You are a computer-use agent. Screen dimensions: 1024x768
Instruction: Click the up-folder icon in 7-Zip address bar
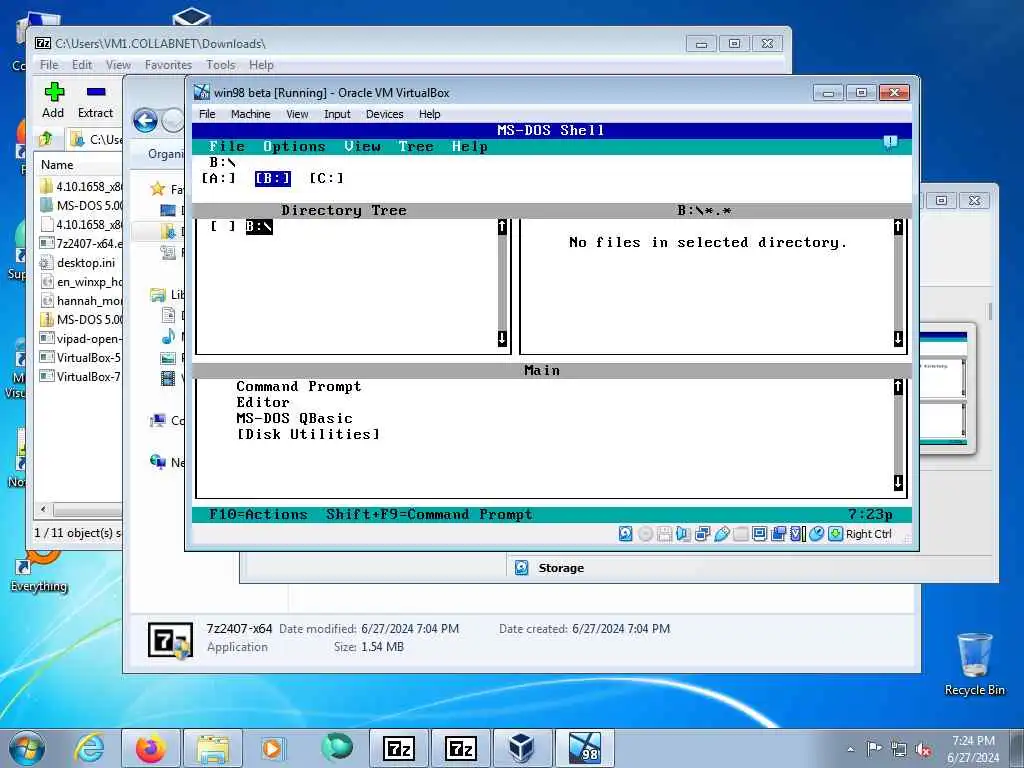pos(46,138)
